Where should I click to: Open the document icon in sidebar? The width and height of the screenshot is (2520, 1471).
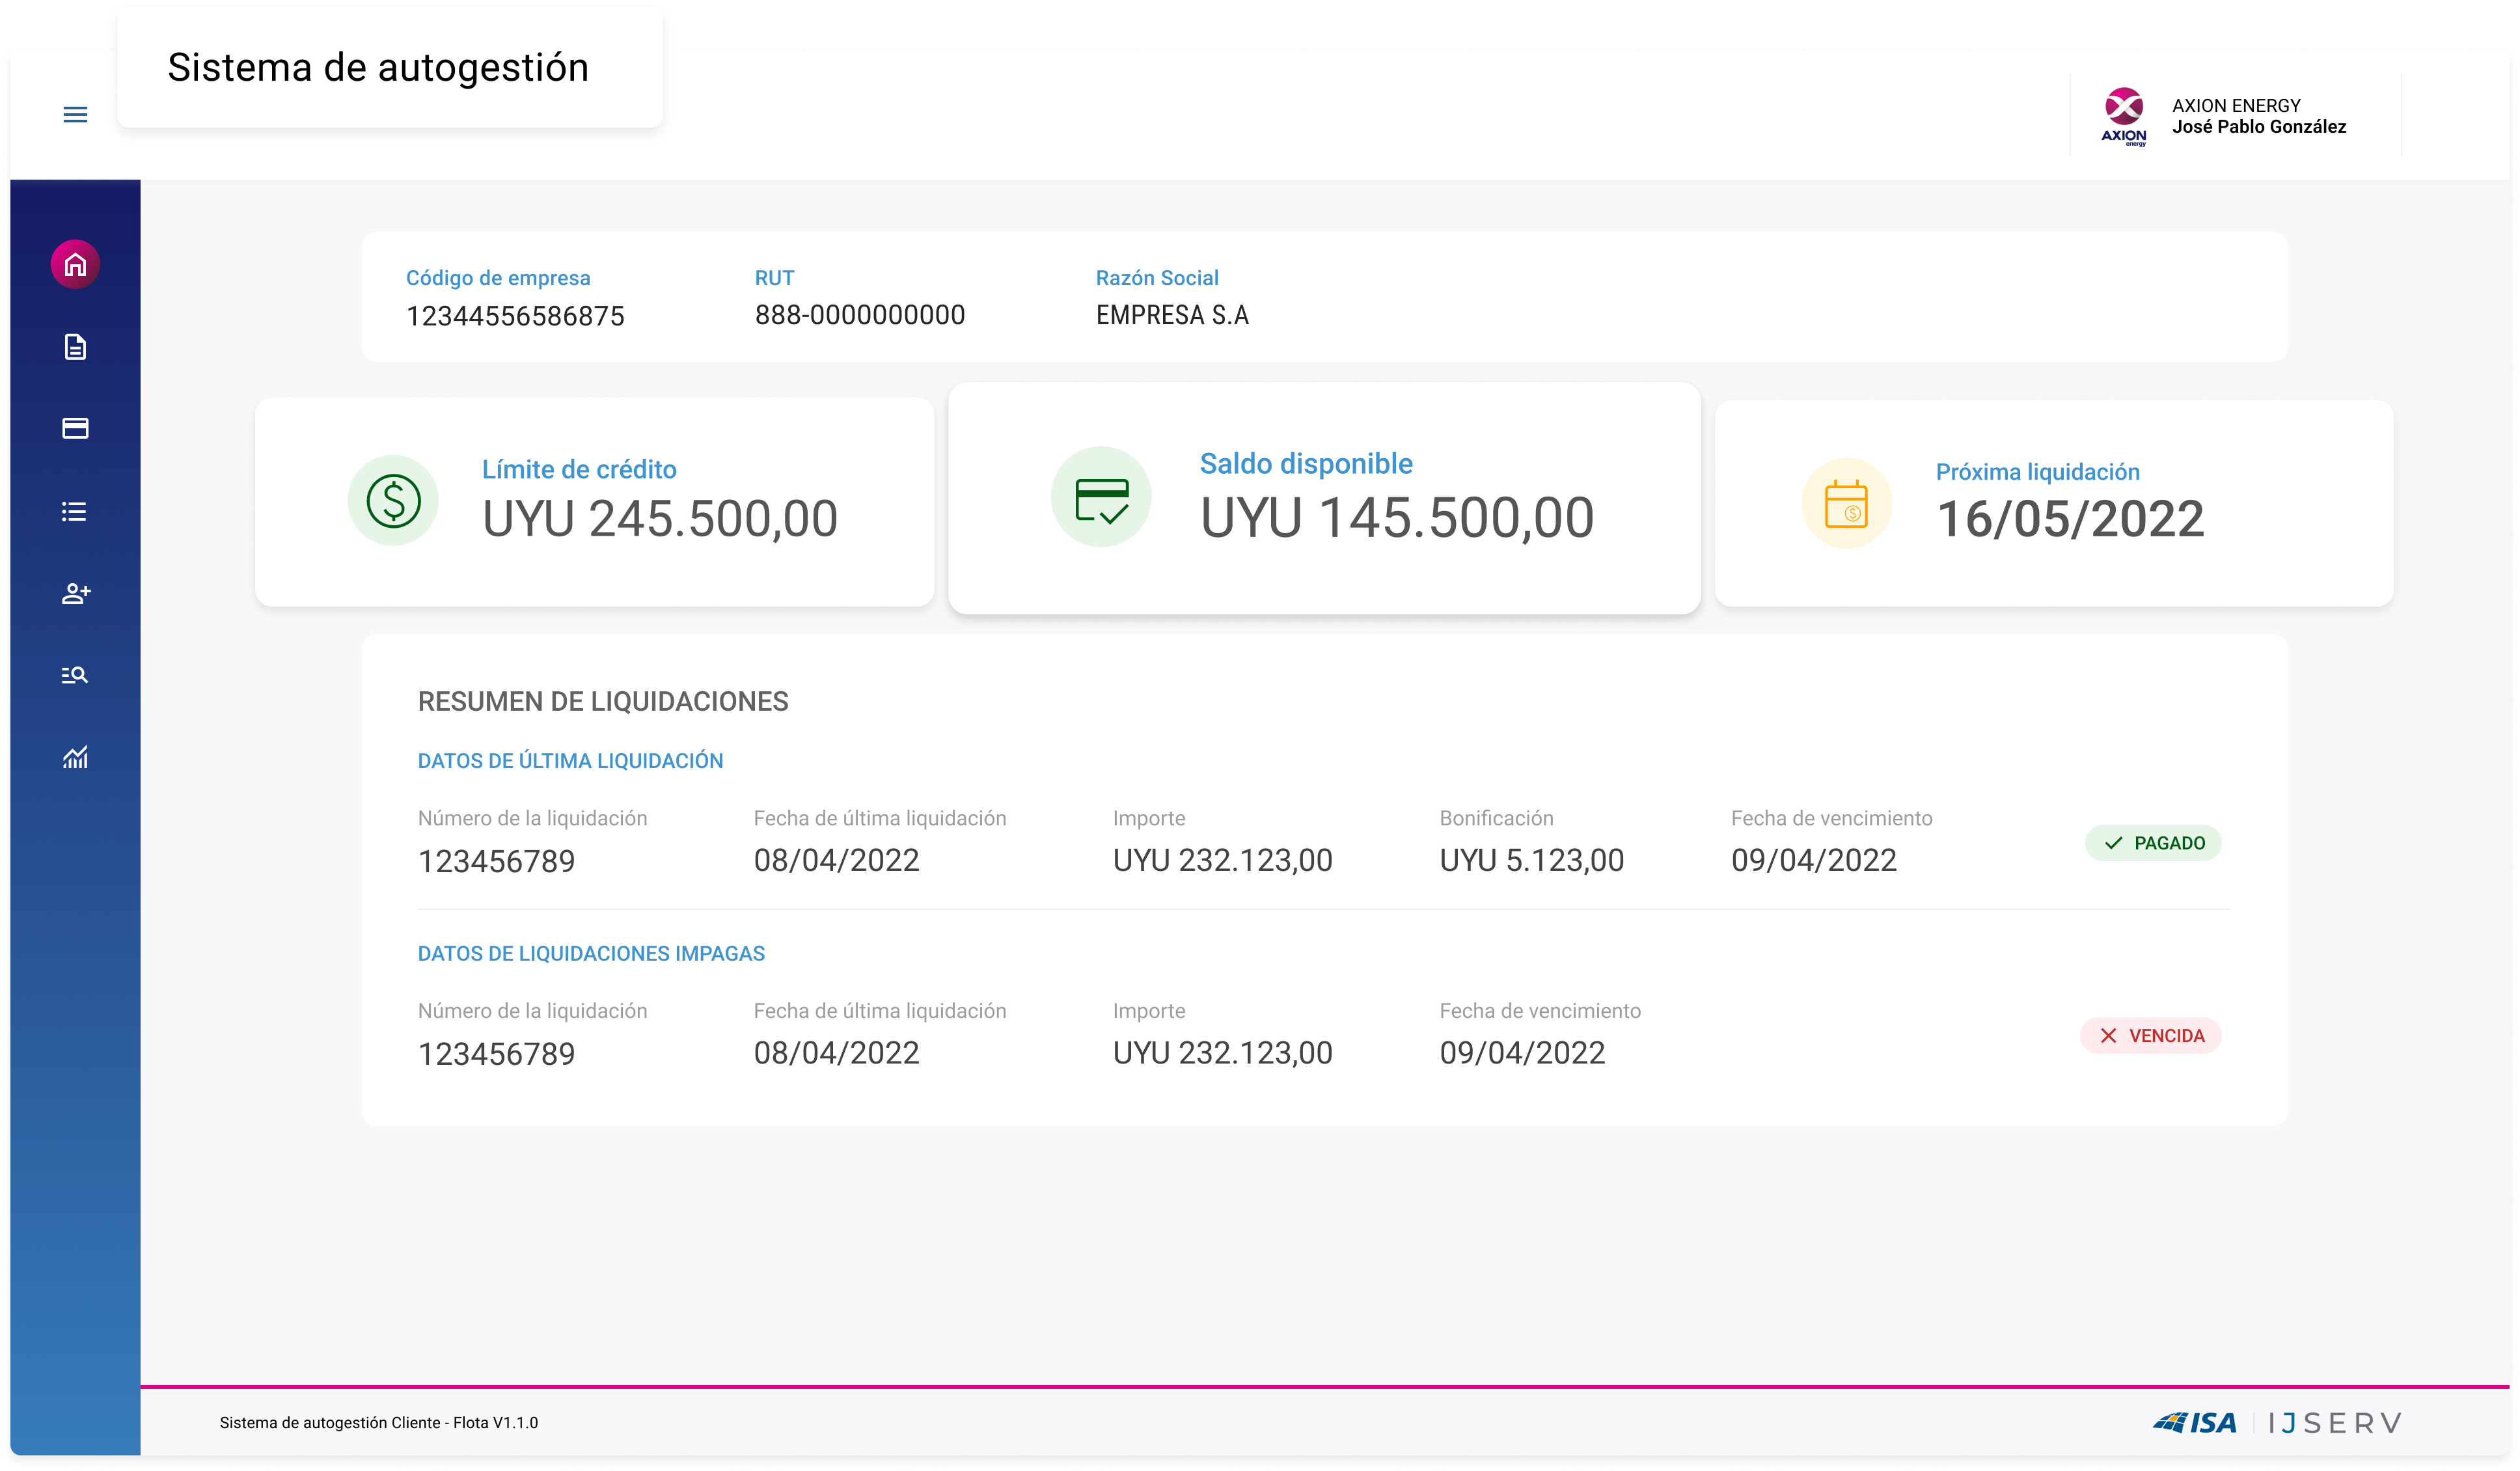[x=75, y=347]
